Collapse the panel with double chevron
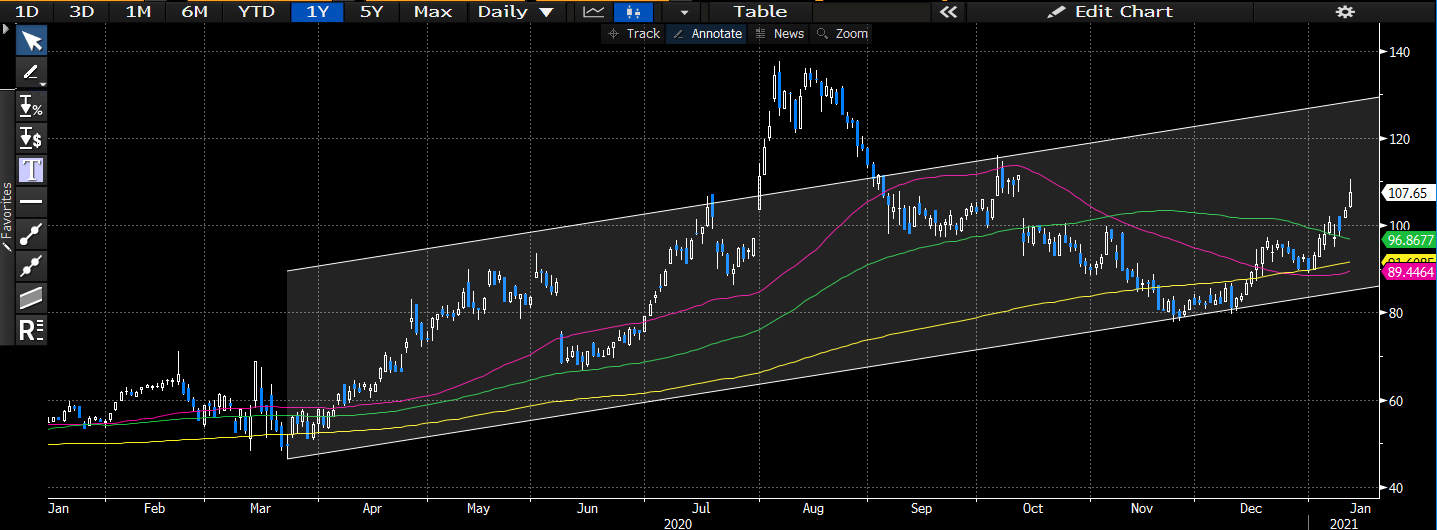 [x=948, y=12]
